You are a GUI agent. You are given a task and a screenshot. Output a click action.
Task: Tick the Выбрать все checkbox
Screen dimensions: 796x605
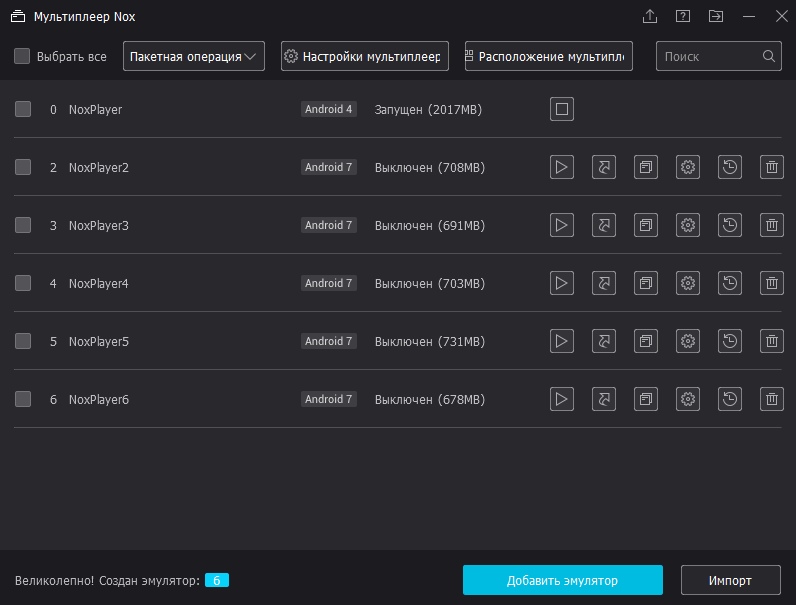click(22, 56)
